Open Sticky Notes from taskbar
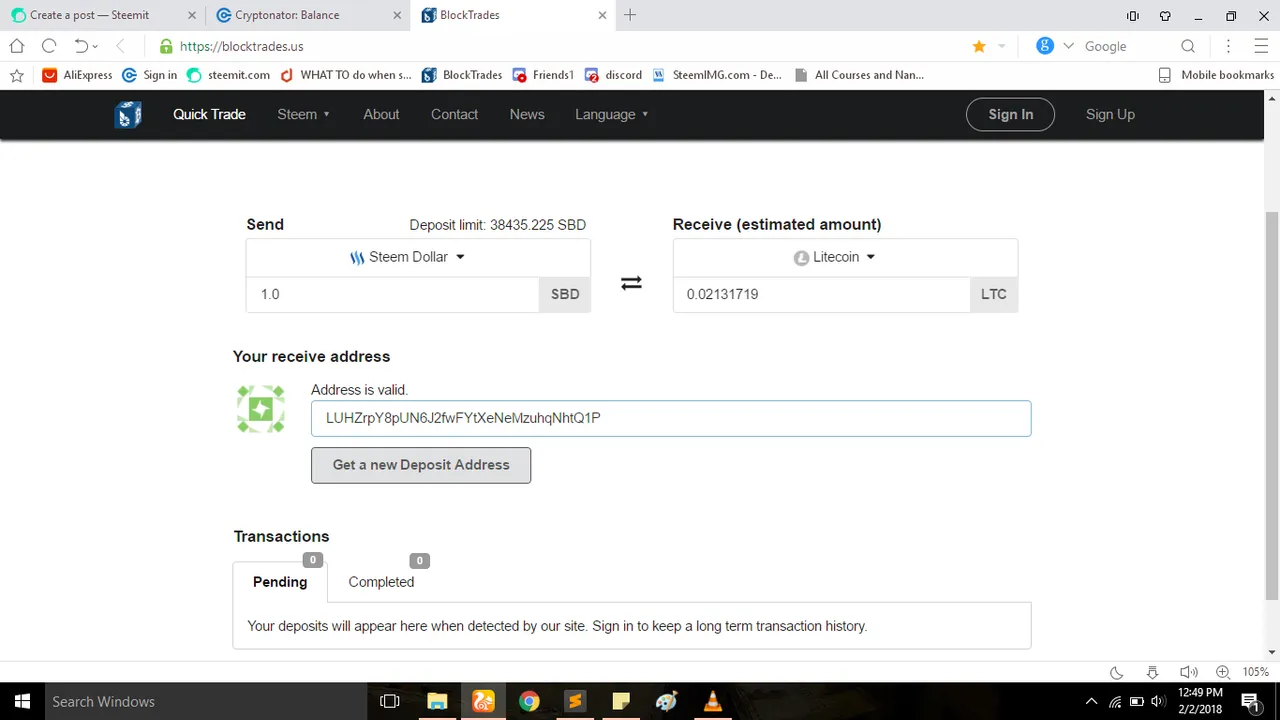Screen dimensions: 1280x720 (x=621, y=701)
